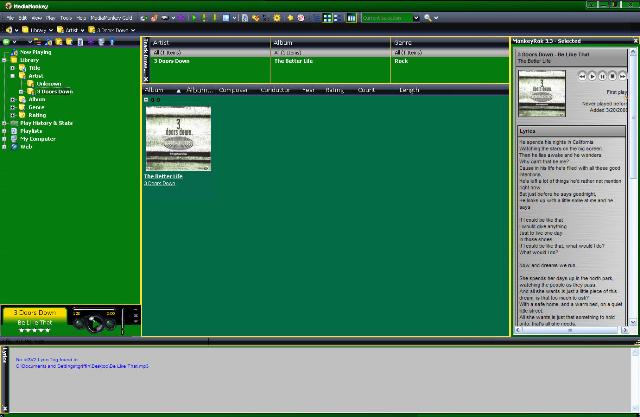Image resolution: width=640 pixels, height=417 pixels.
Task: Click the purple toolbar icon
Action: point(182,18)
